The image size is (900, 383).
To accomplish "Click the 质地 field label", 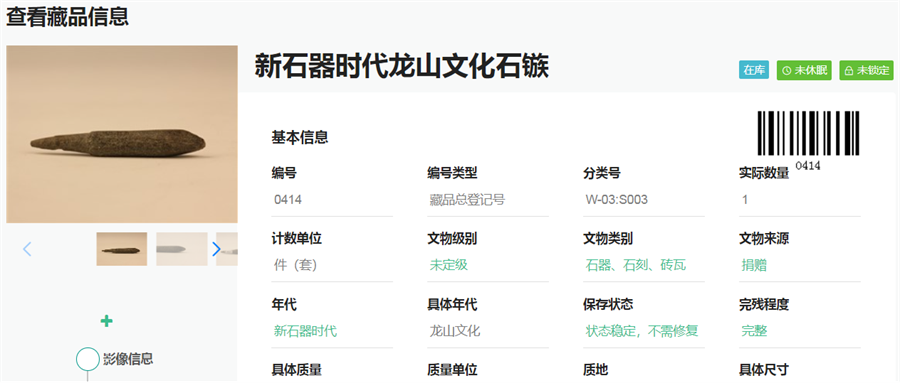I will (596, 370).
